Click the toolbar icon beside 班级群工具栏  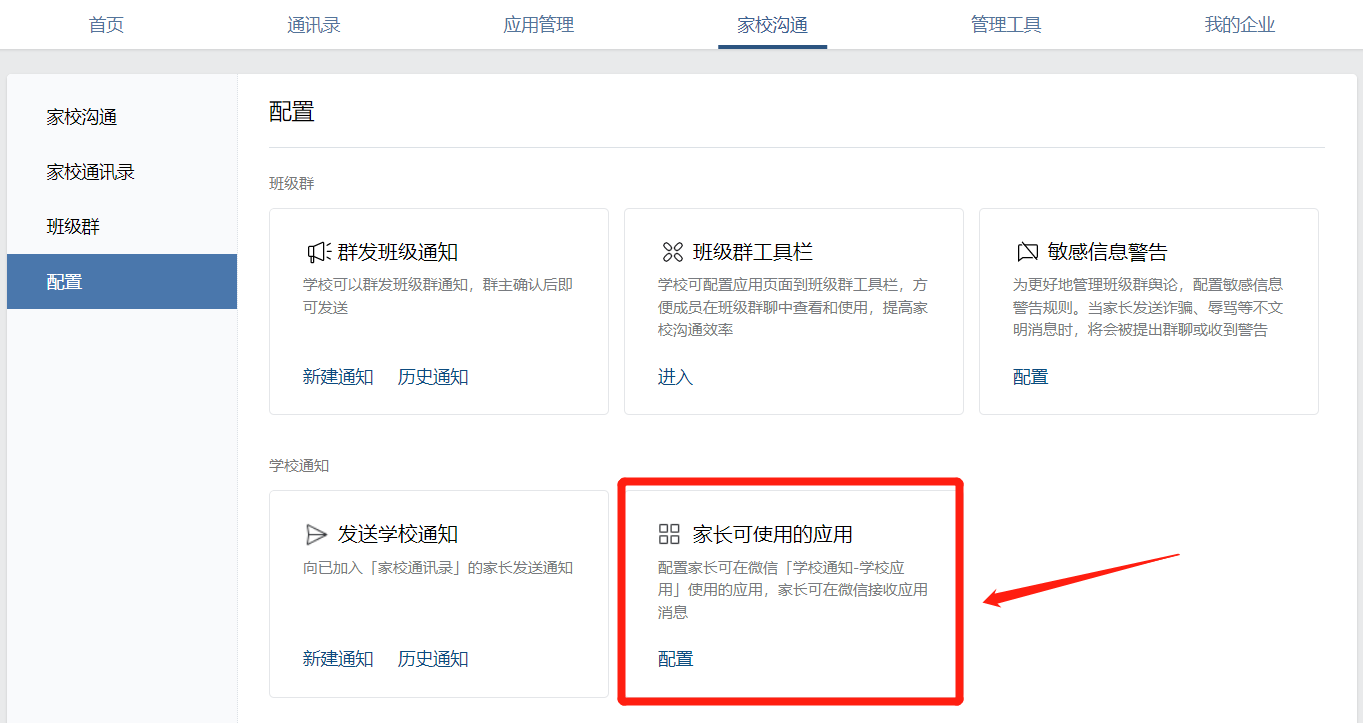[672, 252]
